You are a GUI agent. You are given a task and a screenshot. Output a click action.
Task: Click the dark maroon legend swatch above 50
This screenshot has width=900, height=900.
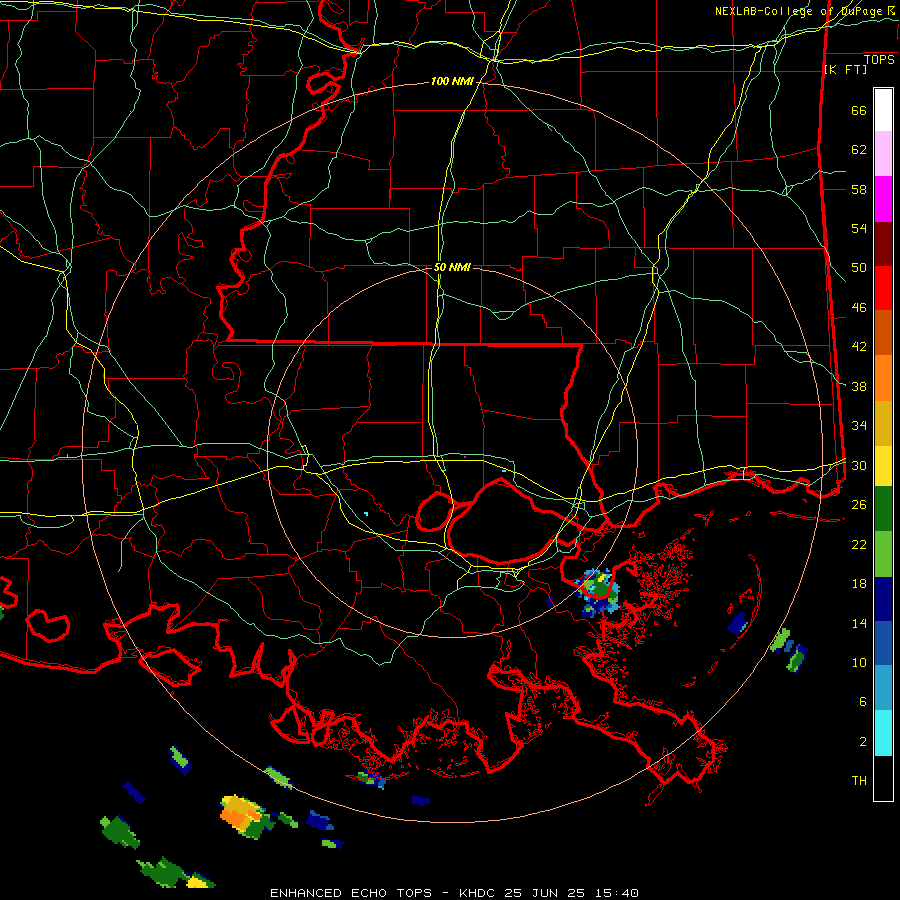883,245
